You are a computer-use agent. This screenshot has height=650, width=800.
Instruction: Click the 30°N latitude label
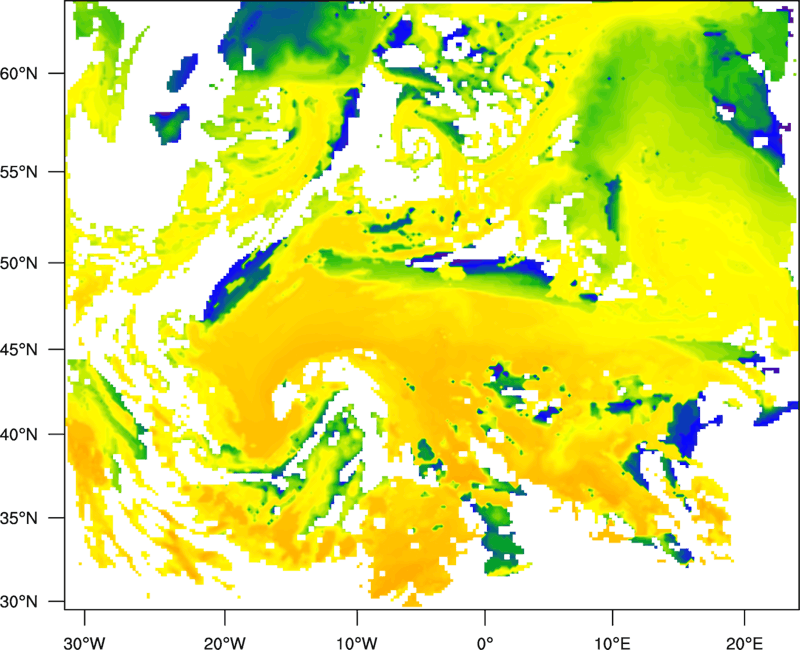19,602
